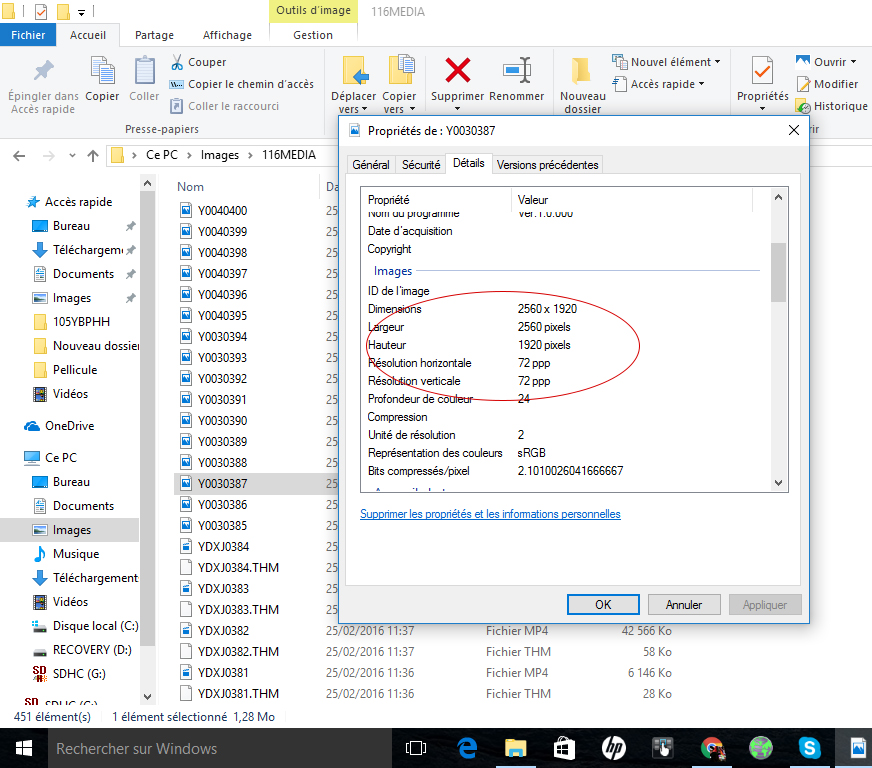Click the Annuler button
This screenshot has width=872, height=768.
pyautogui.click(x=683, y=604)
